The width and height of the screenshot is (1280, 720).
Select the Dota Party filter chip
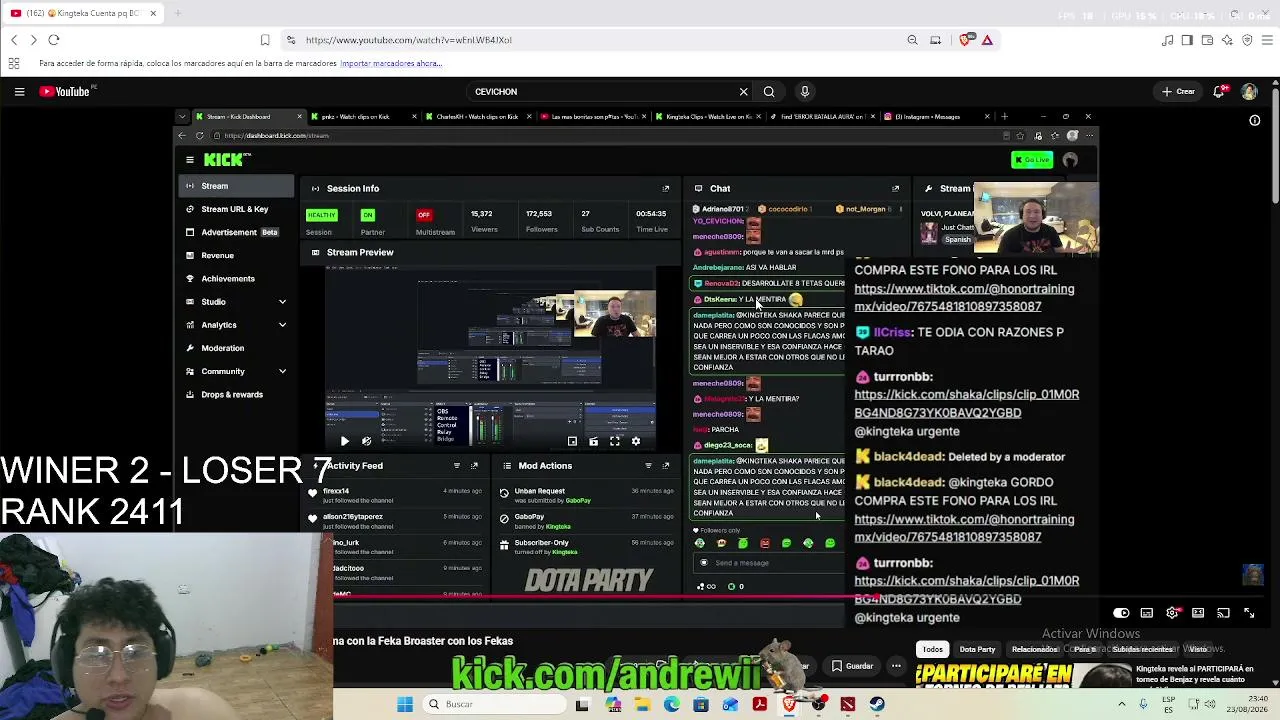[977, 650]
